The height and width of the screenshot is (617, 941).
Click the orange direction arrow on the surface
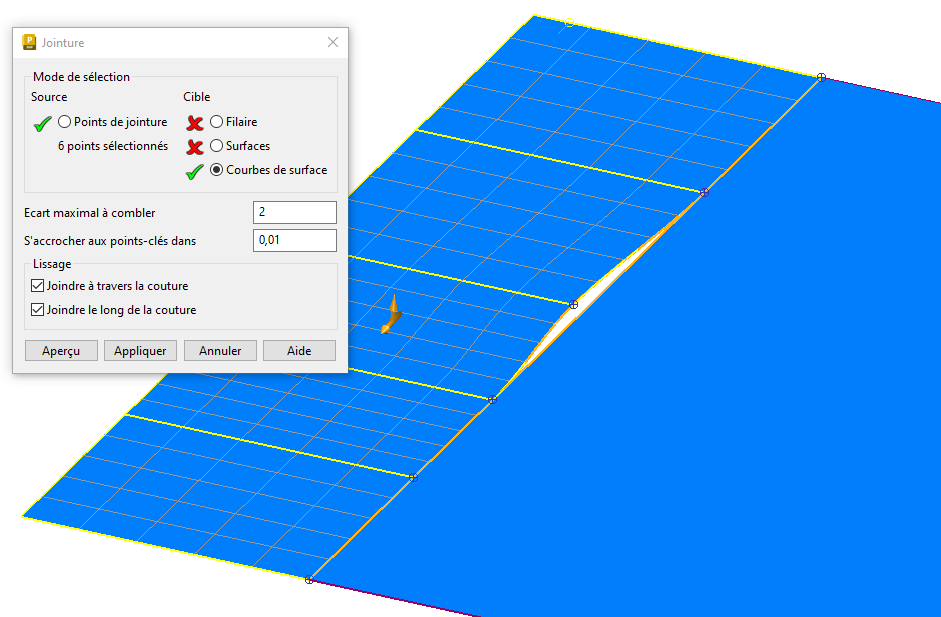pos(391,314)
